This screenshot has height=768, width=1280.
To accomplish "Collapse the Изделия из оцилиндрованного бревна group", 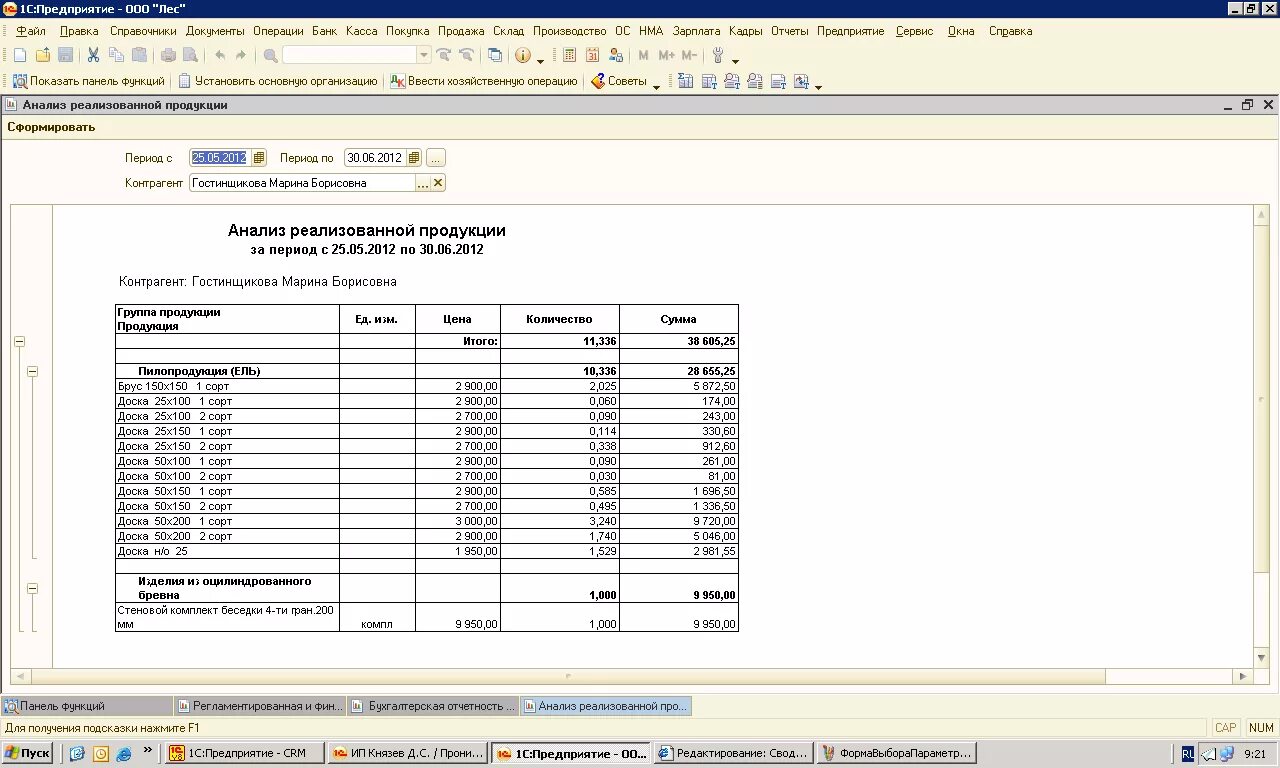I will pyautogui.click(x=32, y=589).
